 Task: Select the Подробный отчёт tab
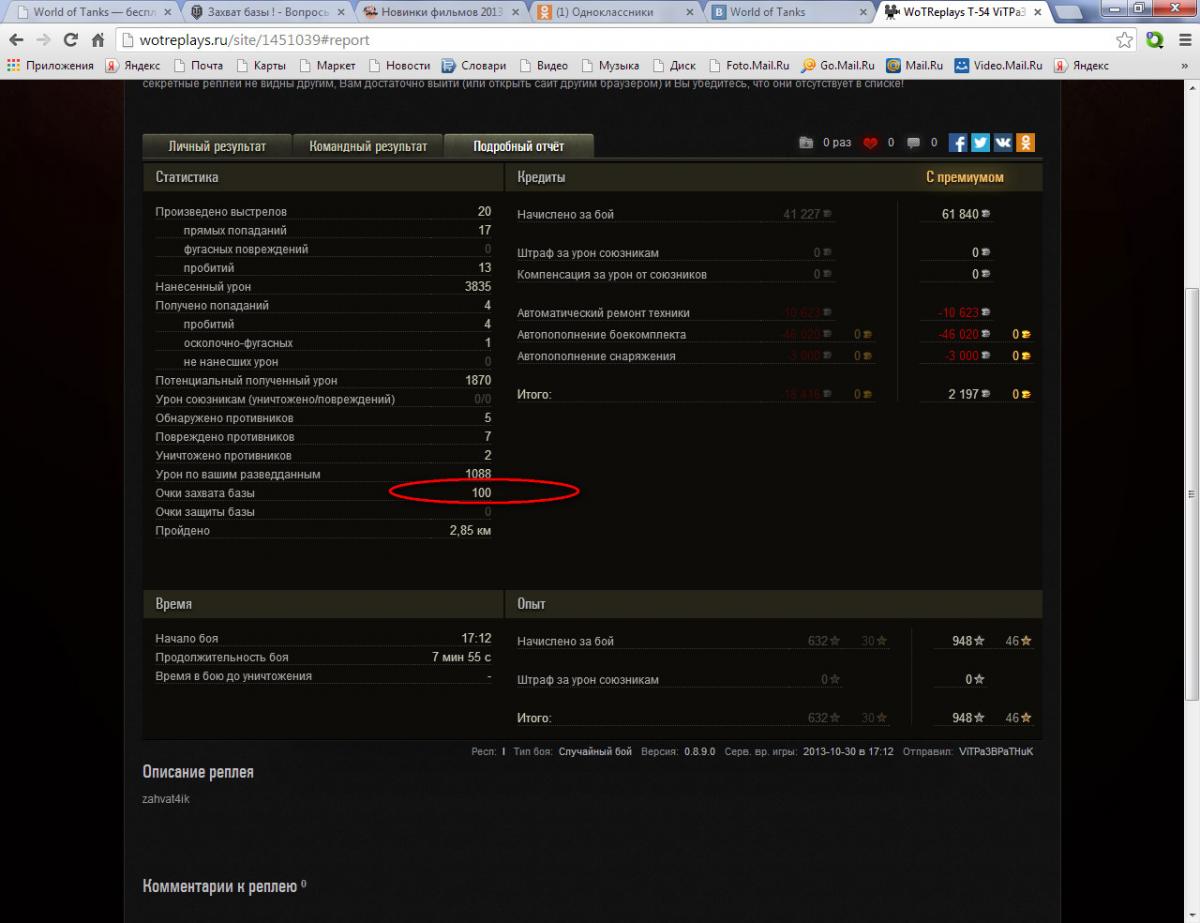click(519, 146)
